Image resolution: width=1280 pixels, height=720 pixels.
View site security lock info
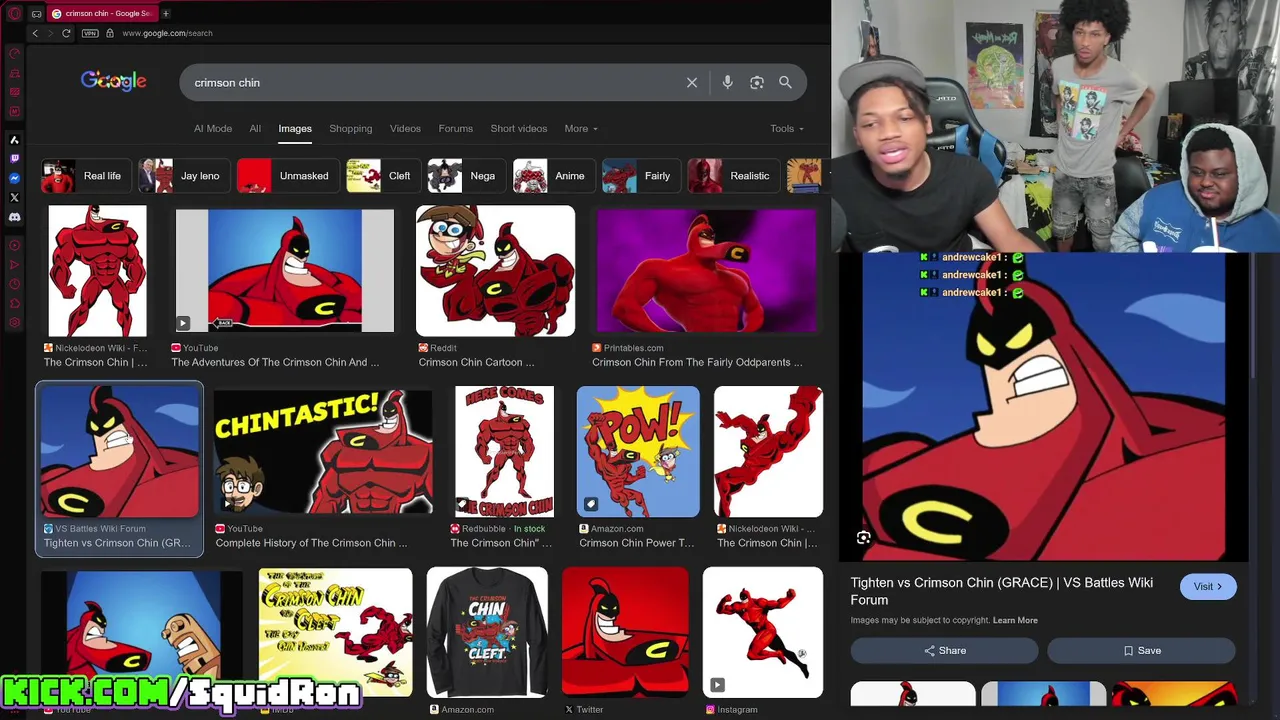[110, 33]
